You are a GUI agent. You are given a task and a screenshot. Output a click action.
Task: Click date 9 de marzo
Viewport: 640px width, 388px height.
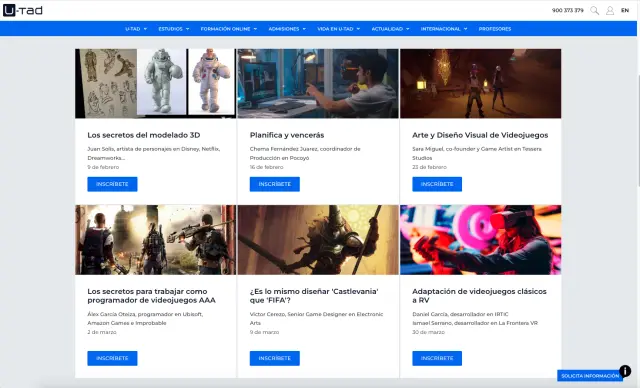[x=264, y=333]
